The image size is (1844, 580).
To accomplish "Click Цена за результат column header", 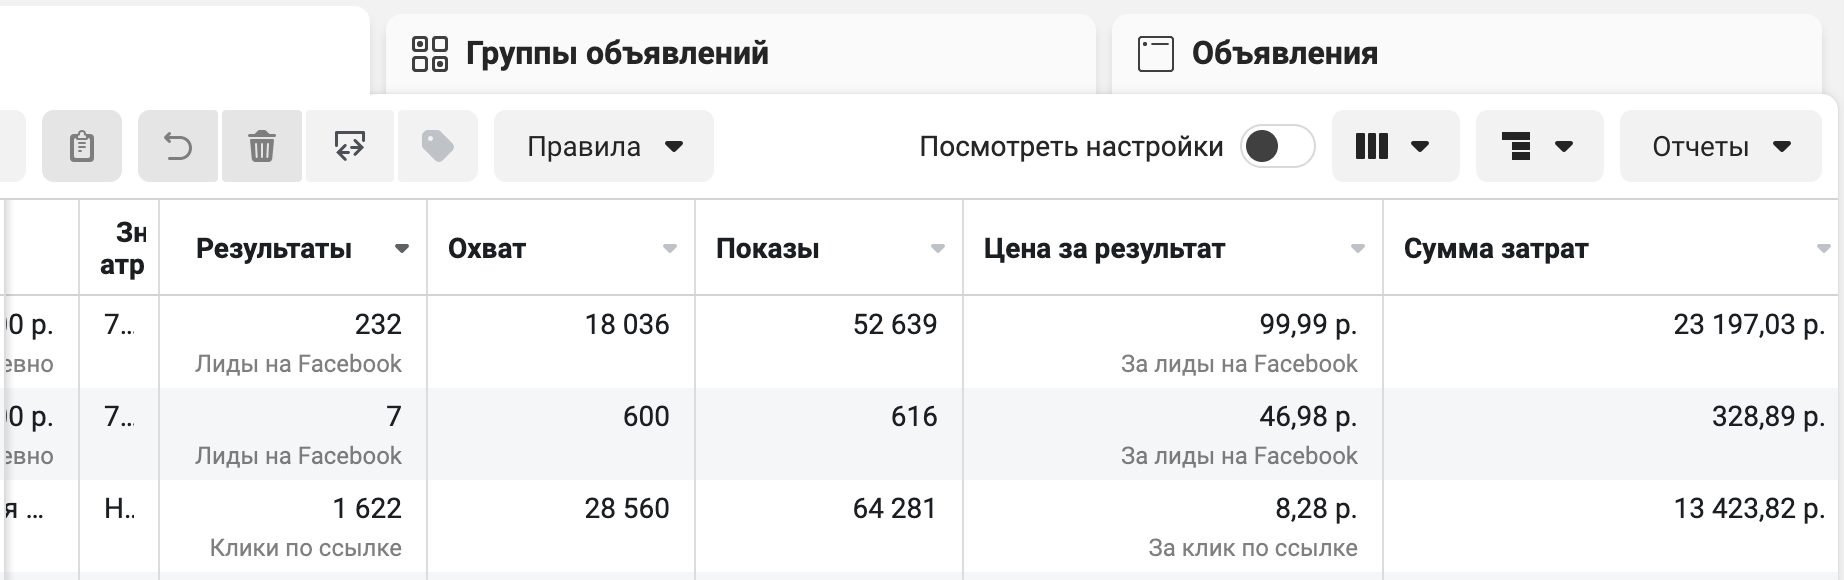I will click(x=1104, y=249).
